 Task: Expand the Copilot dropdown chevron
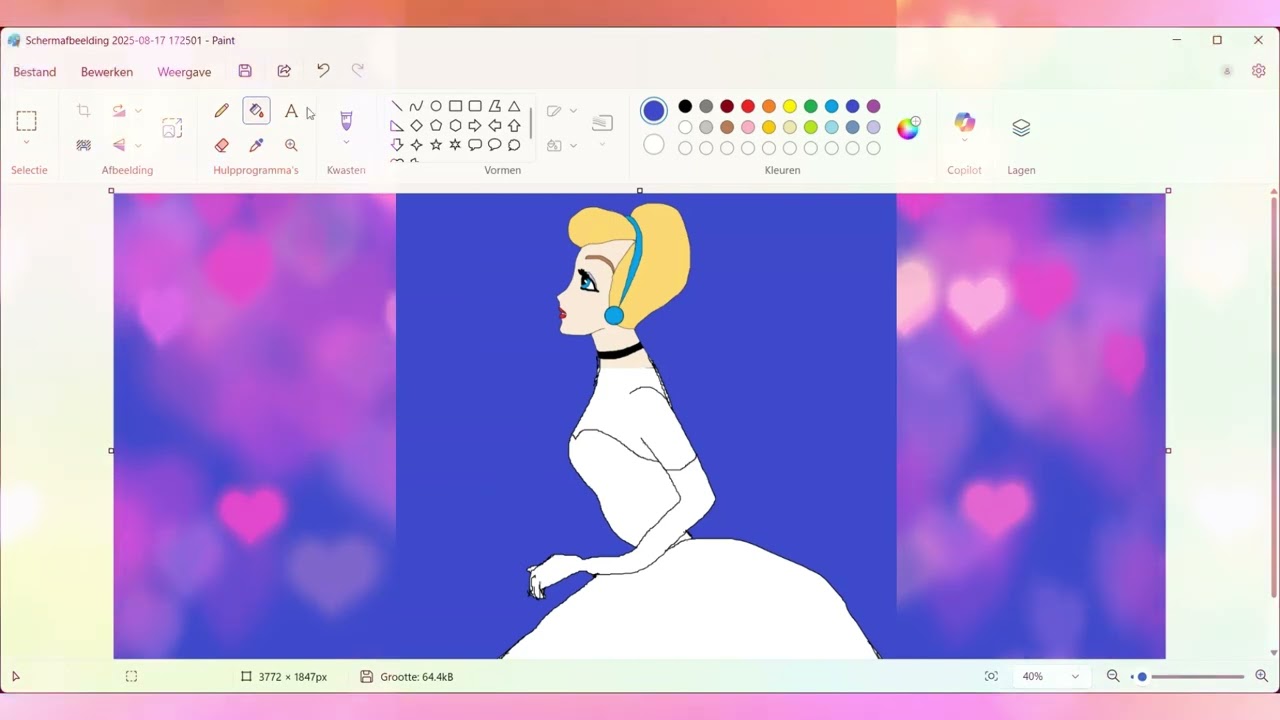pos(964,141)
